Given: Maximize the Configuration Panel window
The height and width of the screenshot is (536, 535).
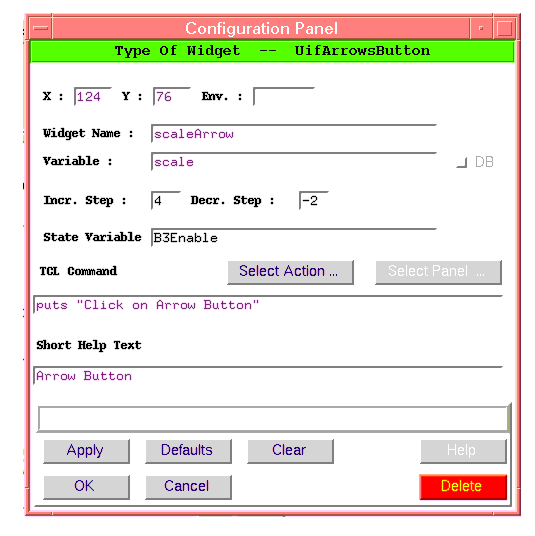Looking at the screenshot, I should click(505, 28).
